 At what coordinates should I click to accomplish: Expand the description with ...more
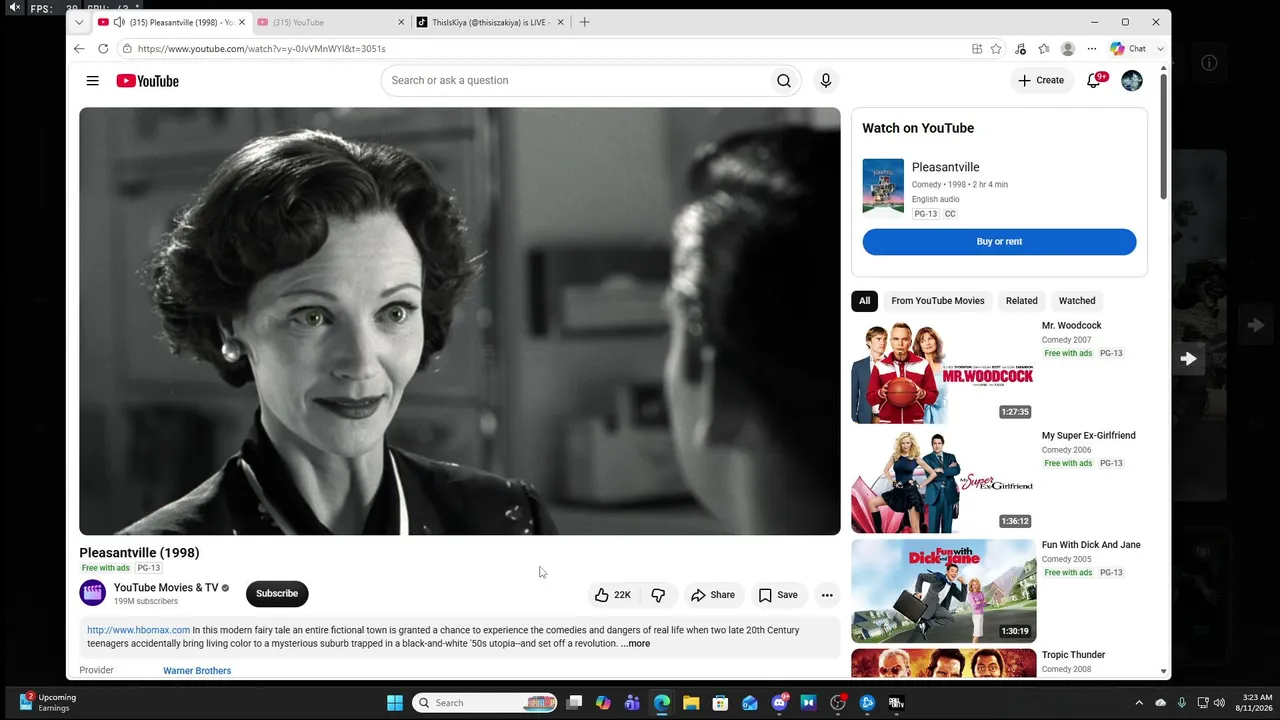(x=635, y=644)
